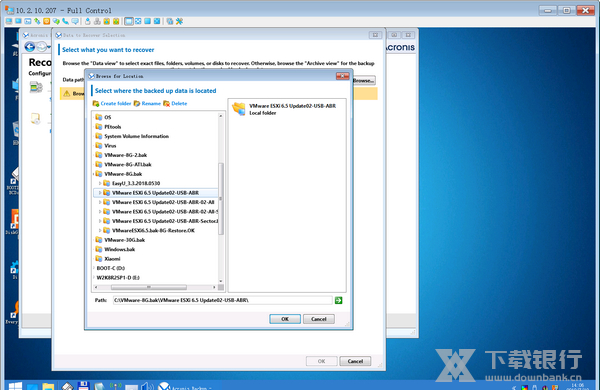The image size is (600, 390).
Task: Click the orange shutdown toolbar icon
Action: point(46,21)
